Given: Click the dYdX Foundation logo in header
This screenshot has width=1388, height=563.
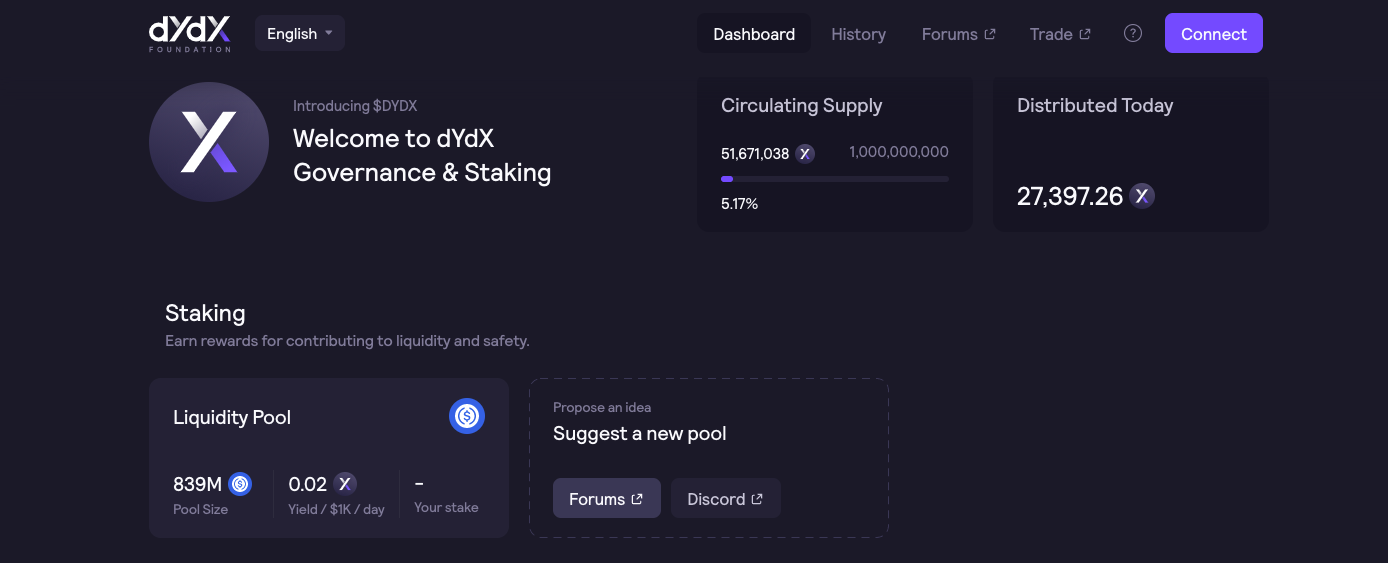Looking at the screenshot, I should pyautogui.click(x=190, y=34).
